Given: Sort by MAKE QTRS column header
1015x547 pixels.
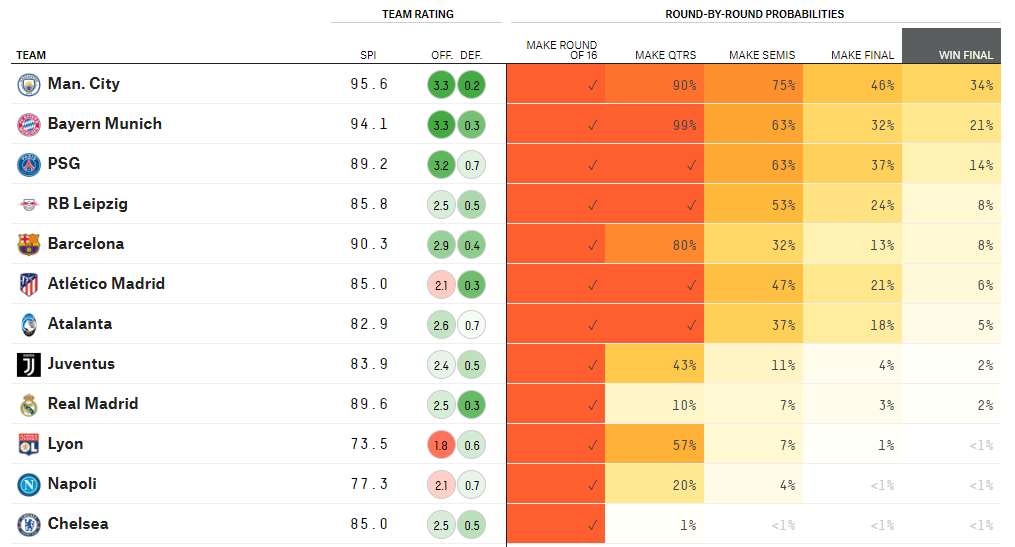Looking at the screenshot, I should [665, 55].
